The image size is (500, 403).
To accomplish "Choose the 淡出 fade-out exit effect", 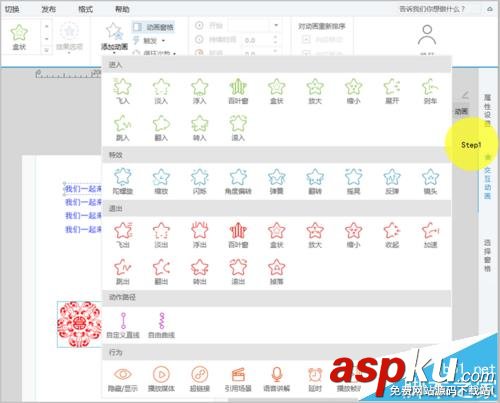I will [161, 235].
